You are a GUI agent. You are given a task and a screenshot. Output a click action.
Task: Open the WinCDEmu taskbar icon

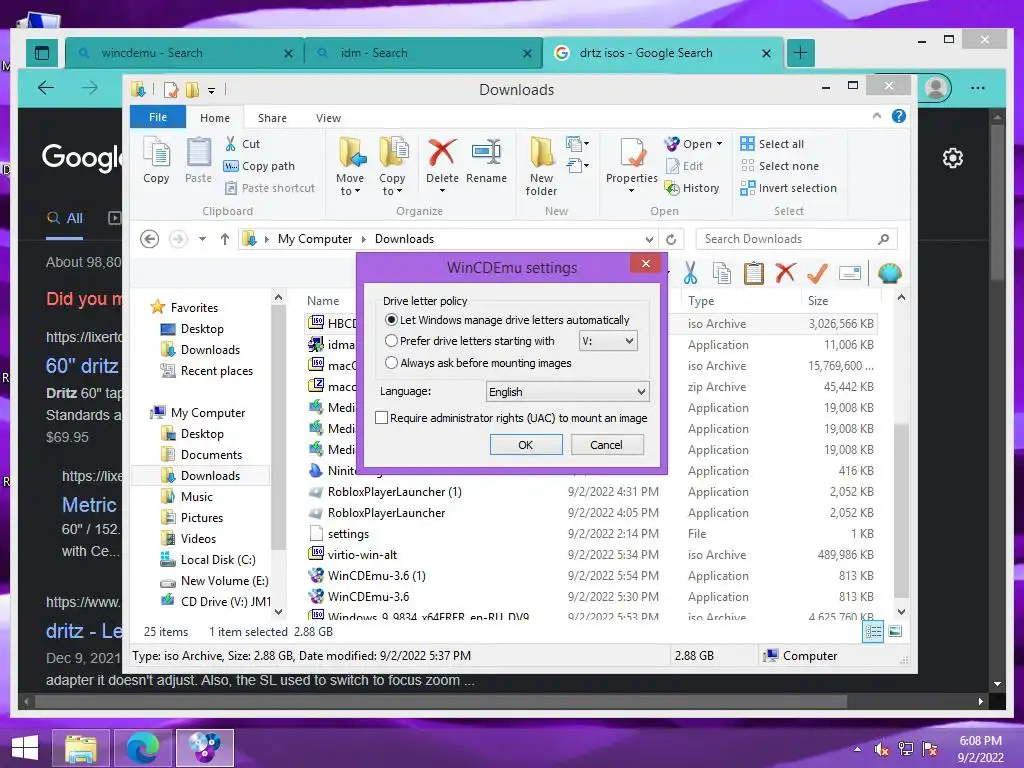tap(204, 748)
